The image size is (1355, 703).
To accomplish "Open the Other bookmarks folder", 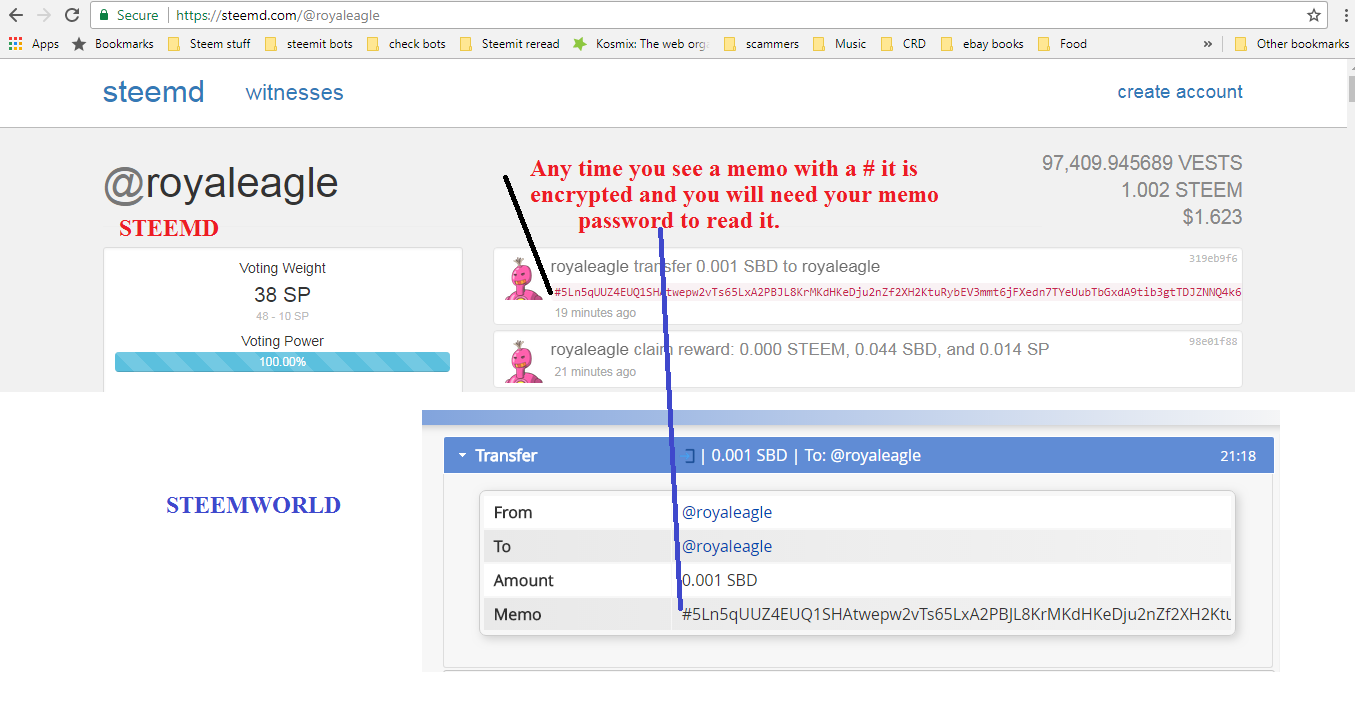I will 1292,44.
